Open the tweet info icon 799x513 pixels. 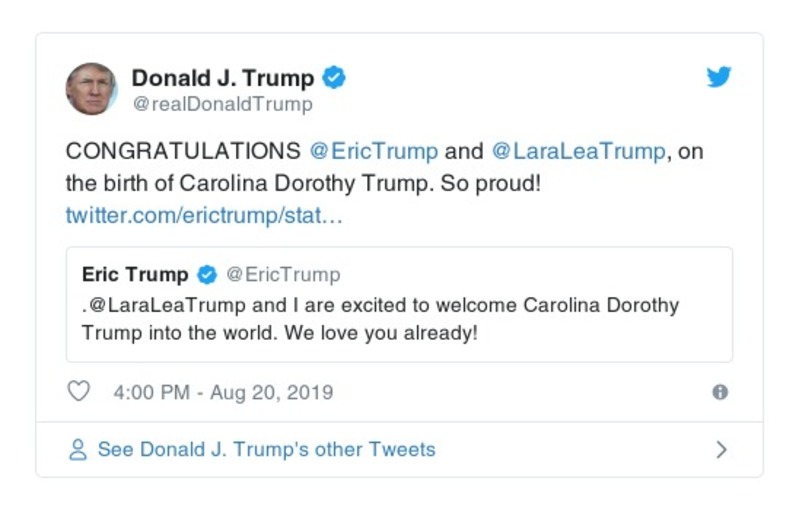(719, 393)
